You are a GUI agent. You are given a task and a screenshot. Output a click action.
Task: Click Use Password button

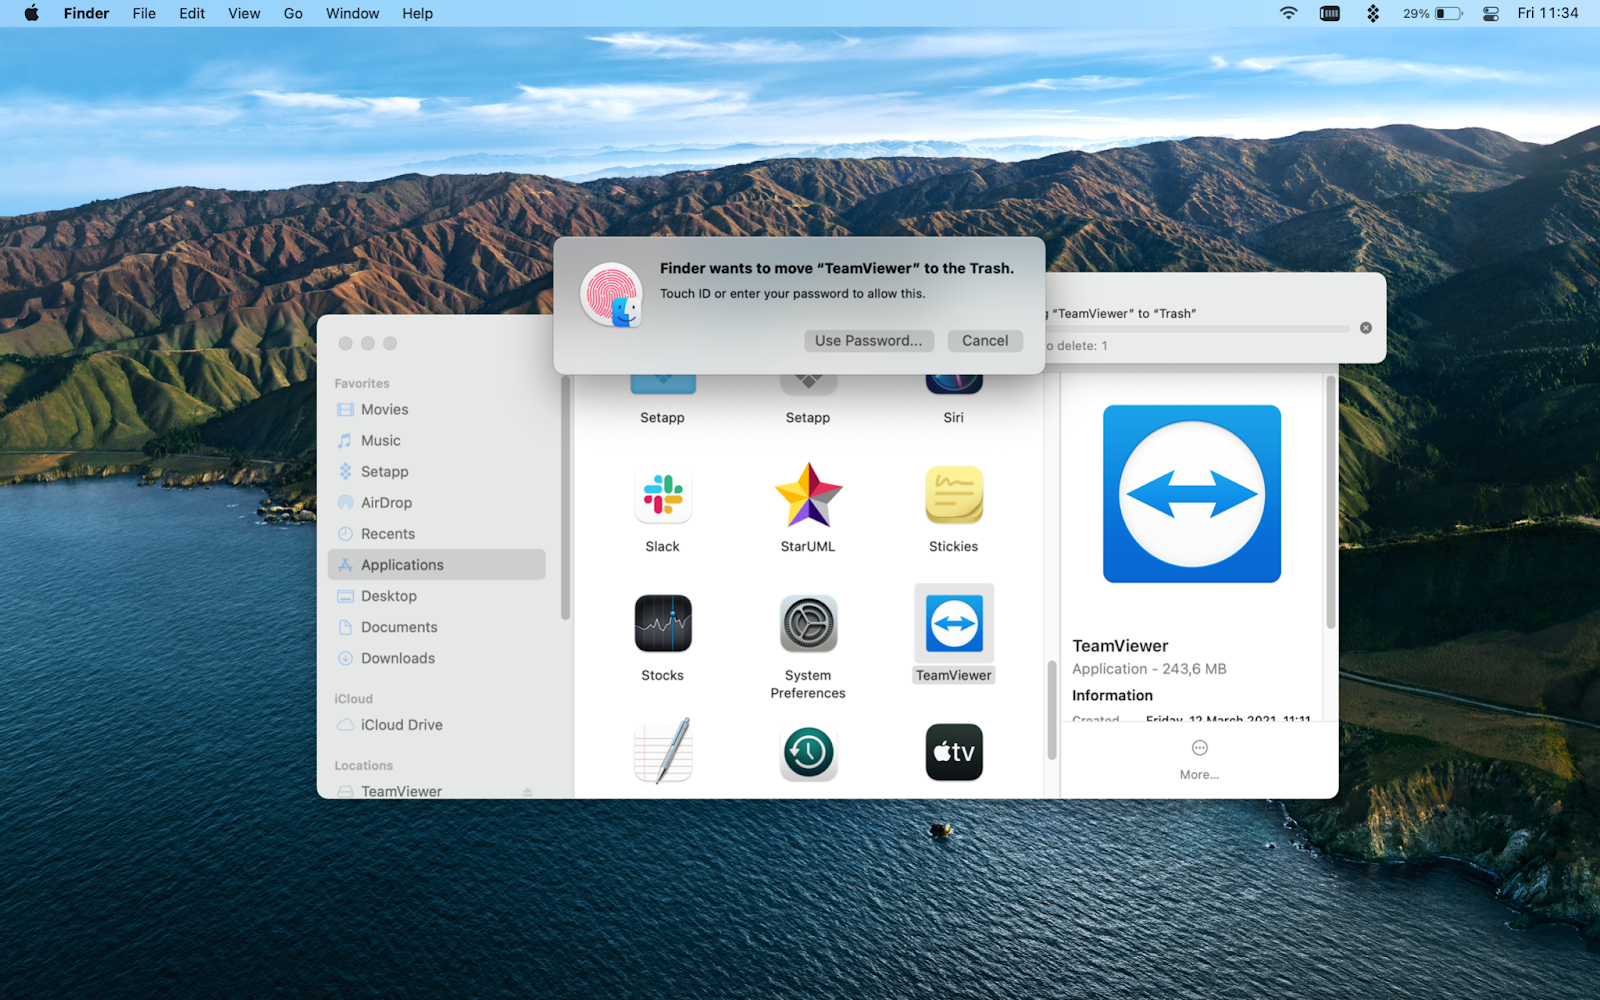point(869,341)
